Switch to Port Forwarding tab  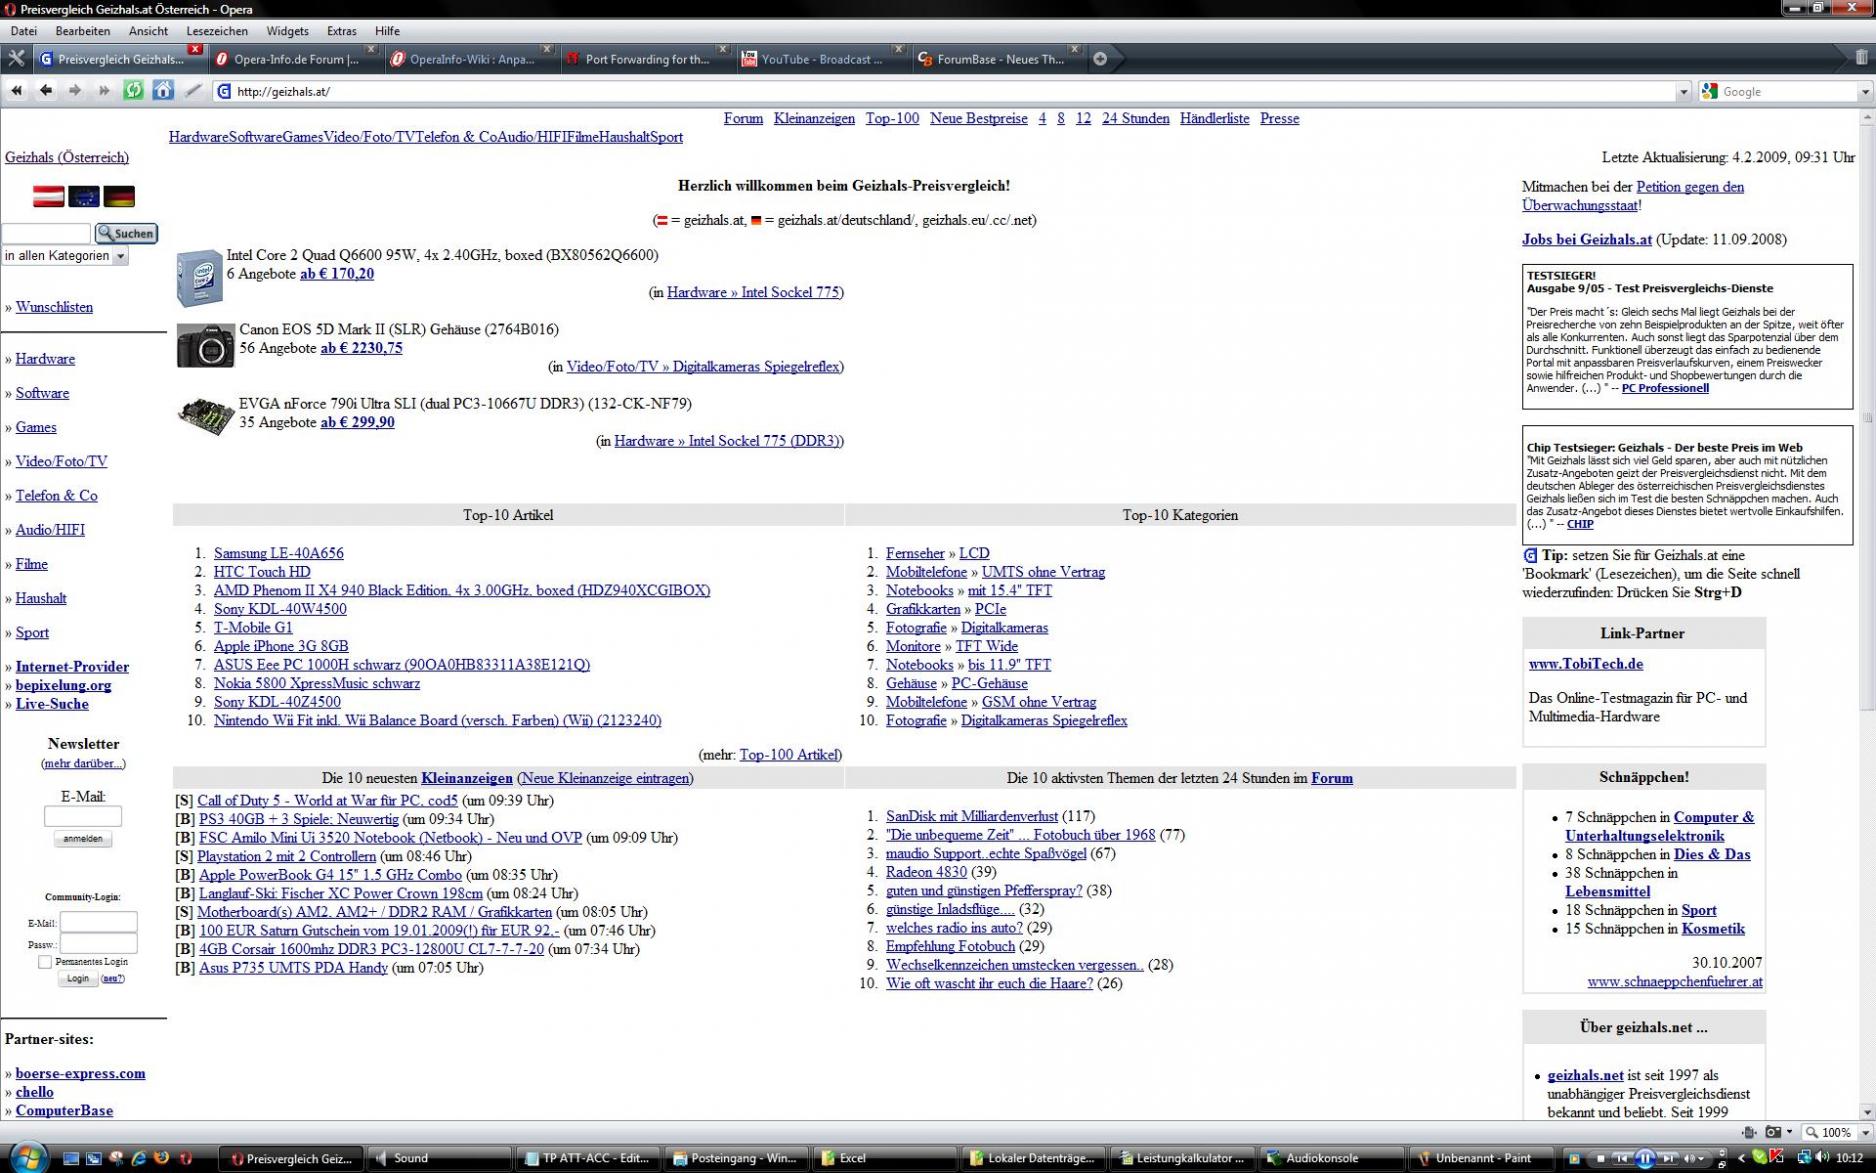point(646,59)
